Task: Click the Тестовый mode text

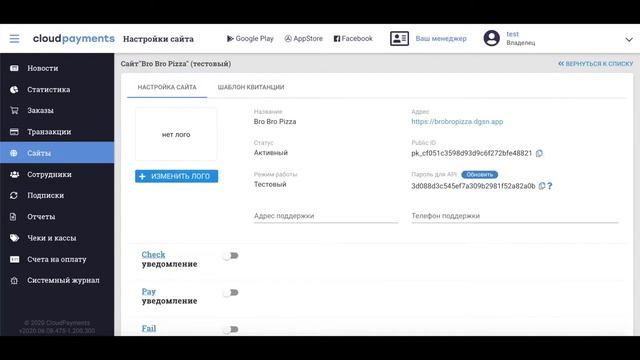Action: click(x=270, y=184)
